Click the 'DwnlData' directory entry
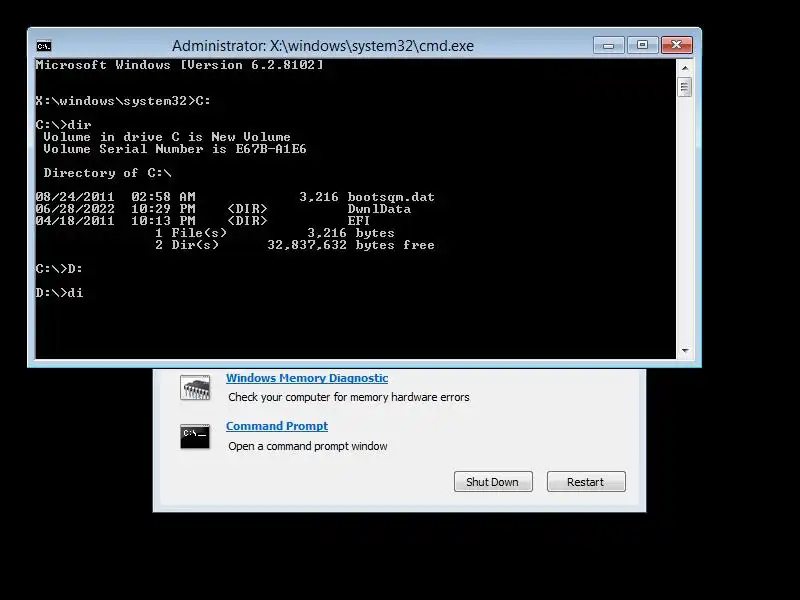 point(379,209)
